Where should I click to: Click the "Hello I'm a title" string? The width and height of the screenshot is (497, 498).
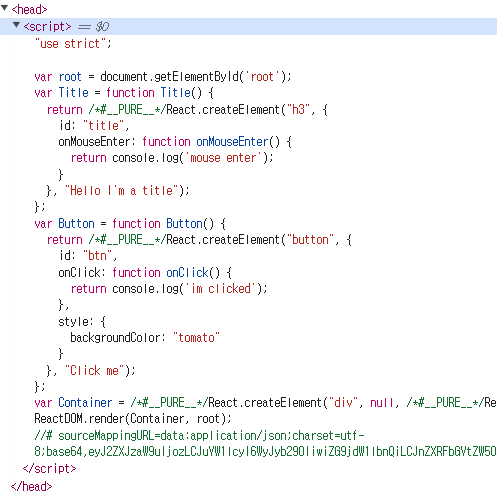123,191
